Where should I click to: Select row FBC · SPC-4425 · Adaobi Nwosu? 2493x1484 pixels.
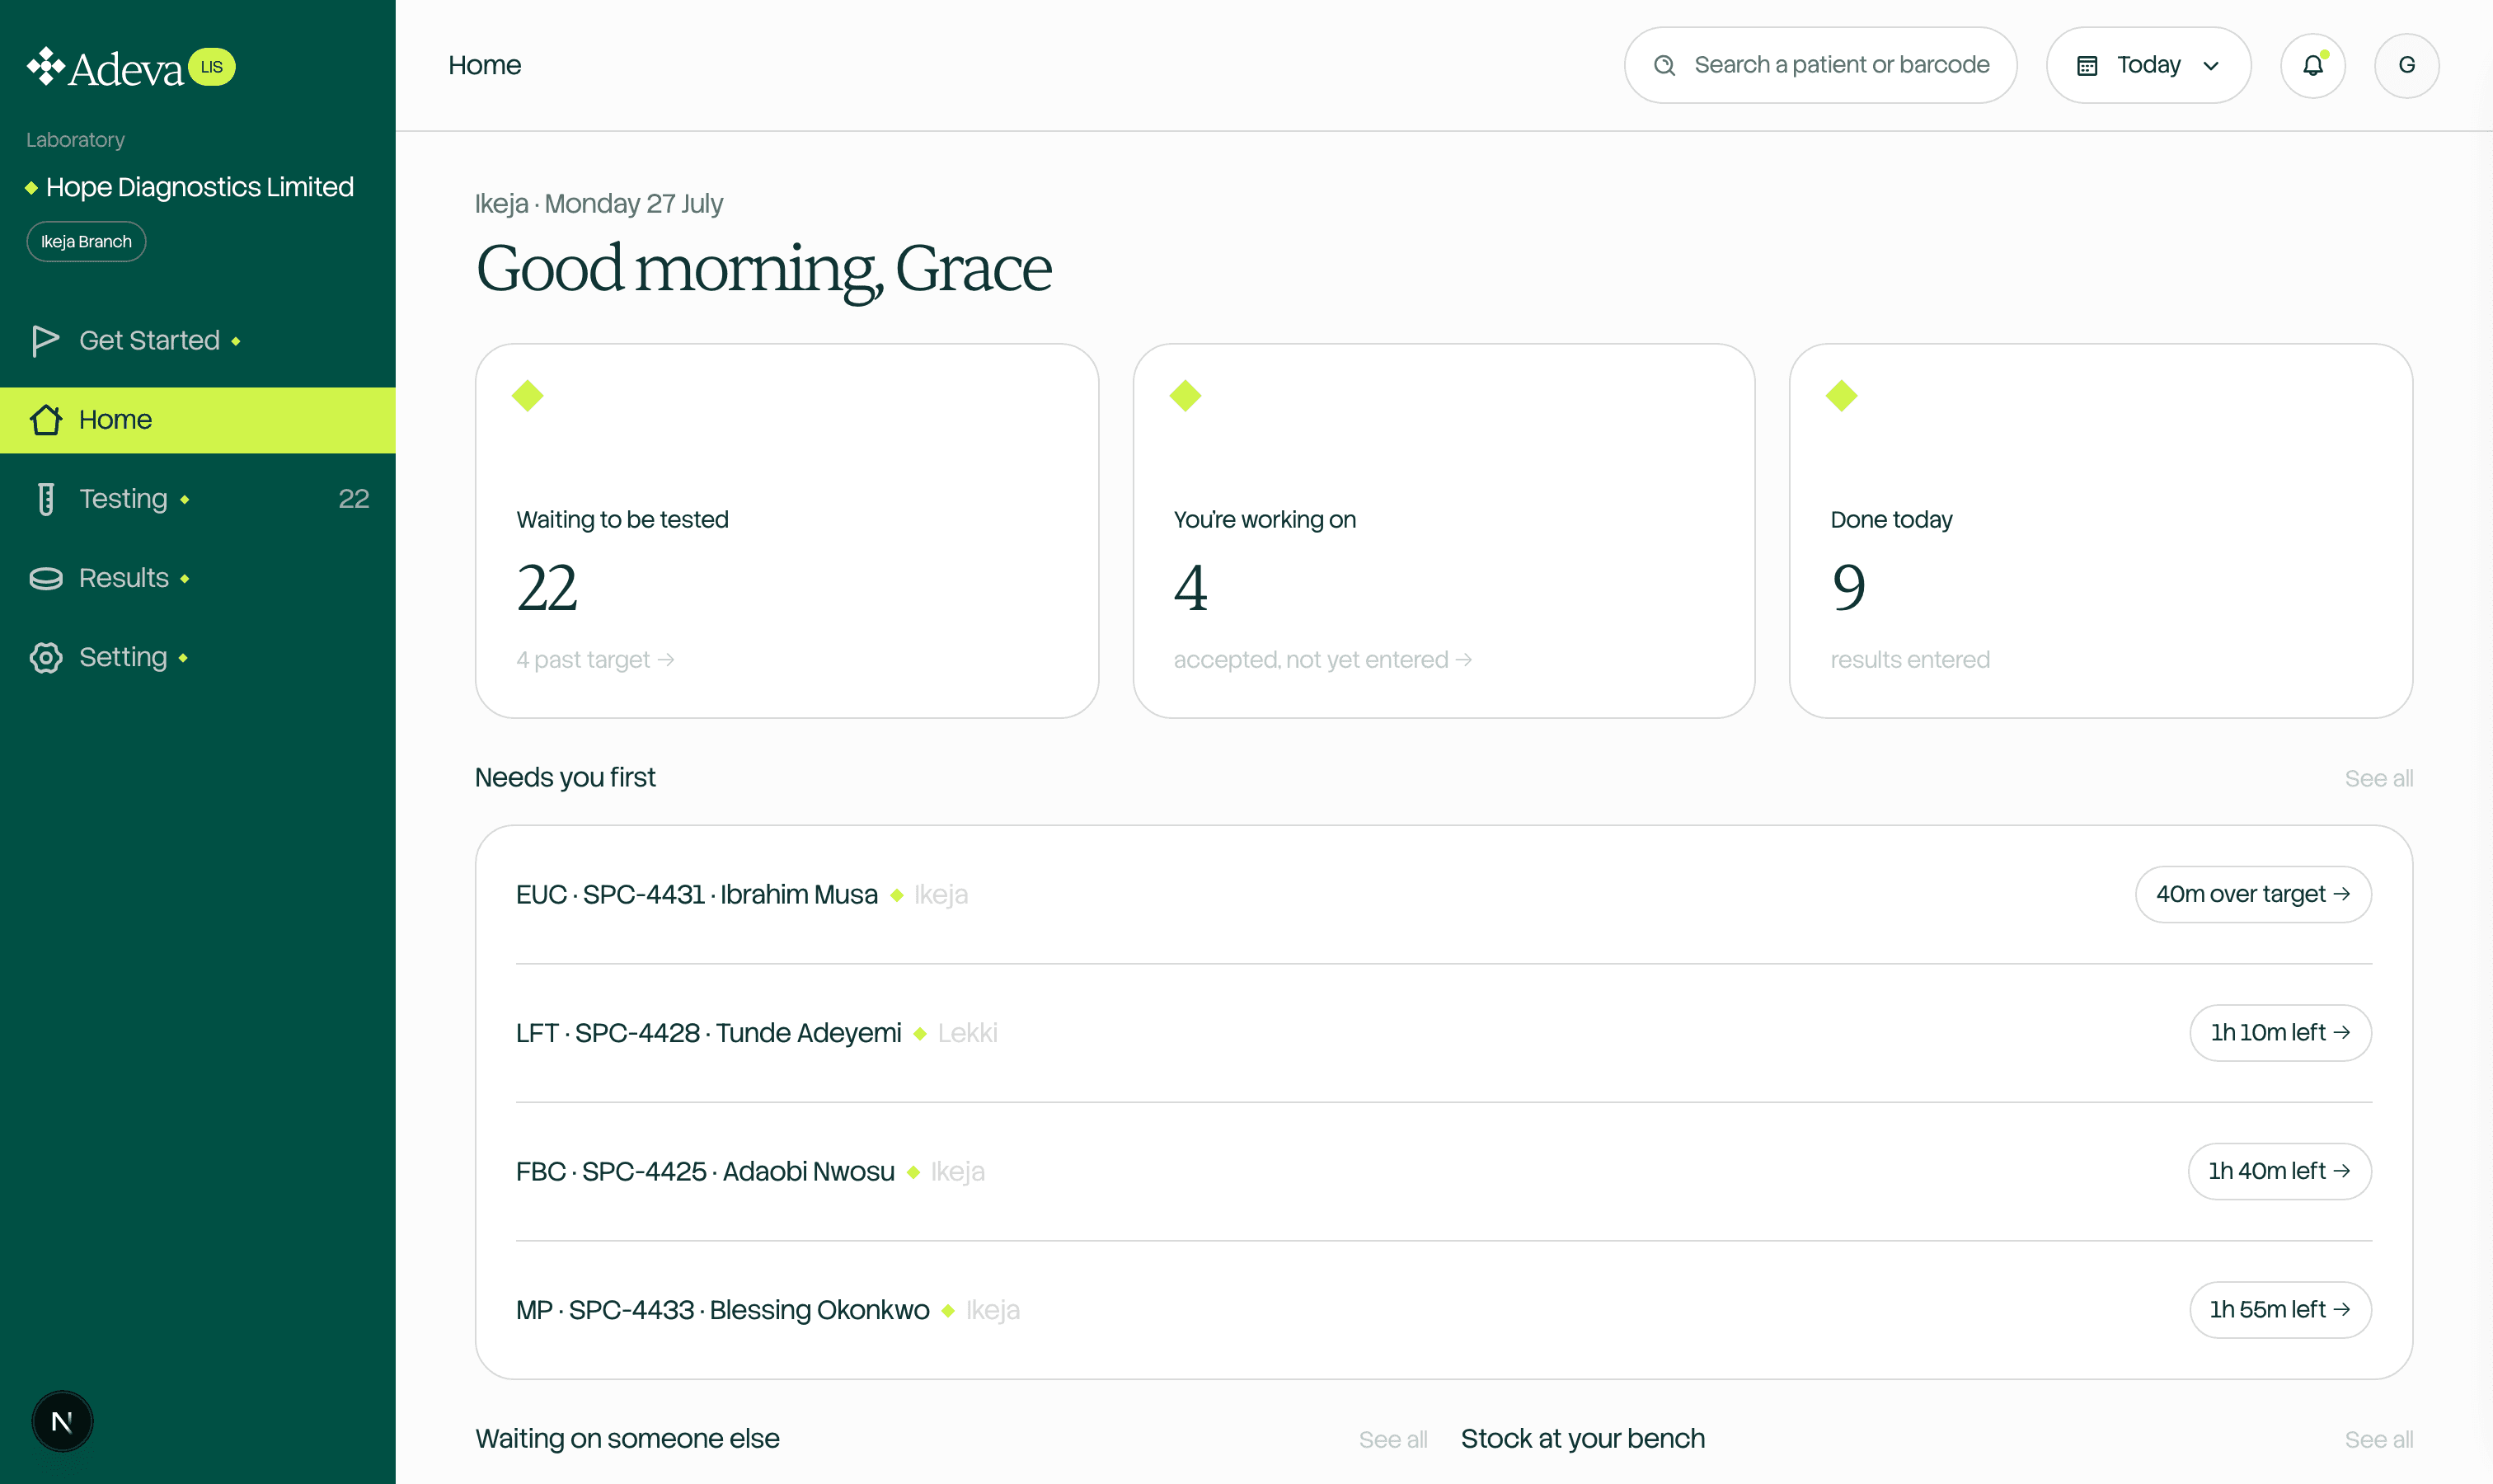(x=1444, y=1171)
